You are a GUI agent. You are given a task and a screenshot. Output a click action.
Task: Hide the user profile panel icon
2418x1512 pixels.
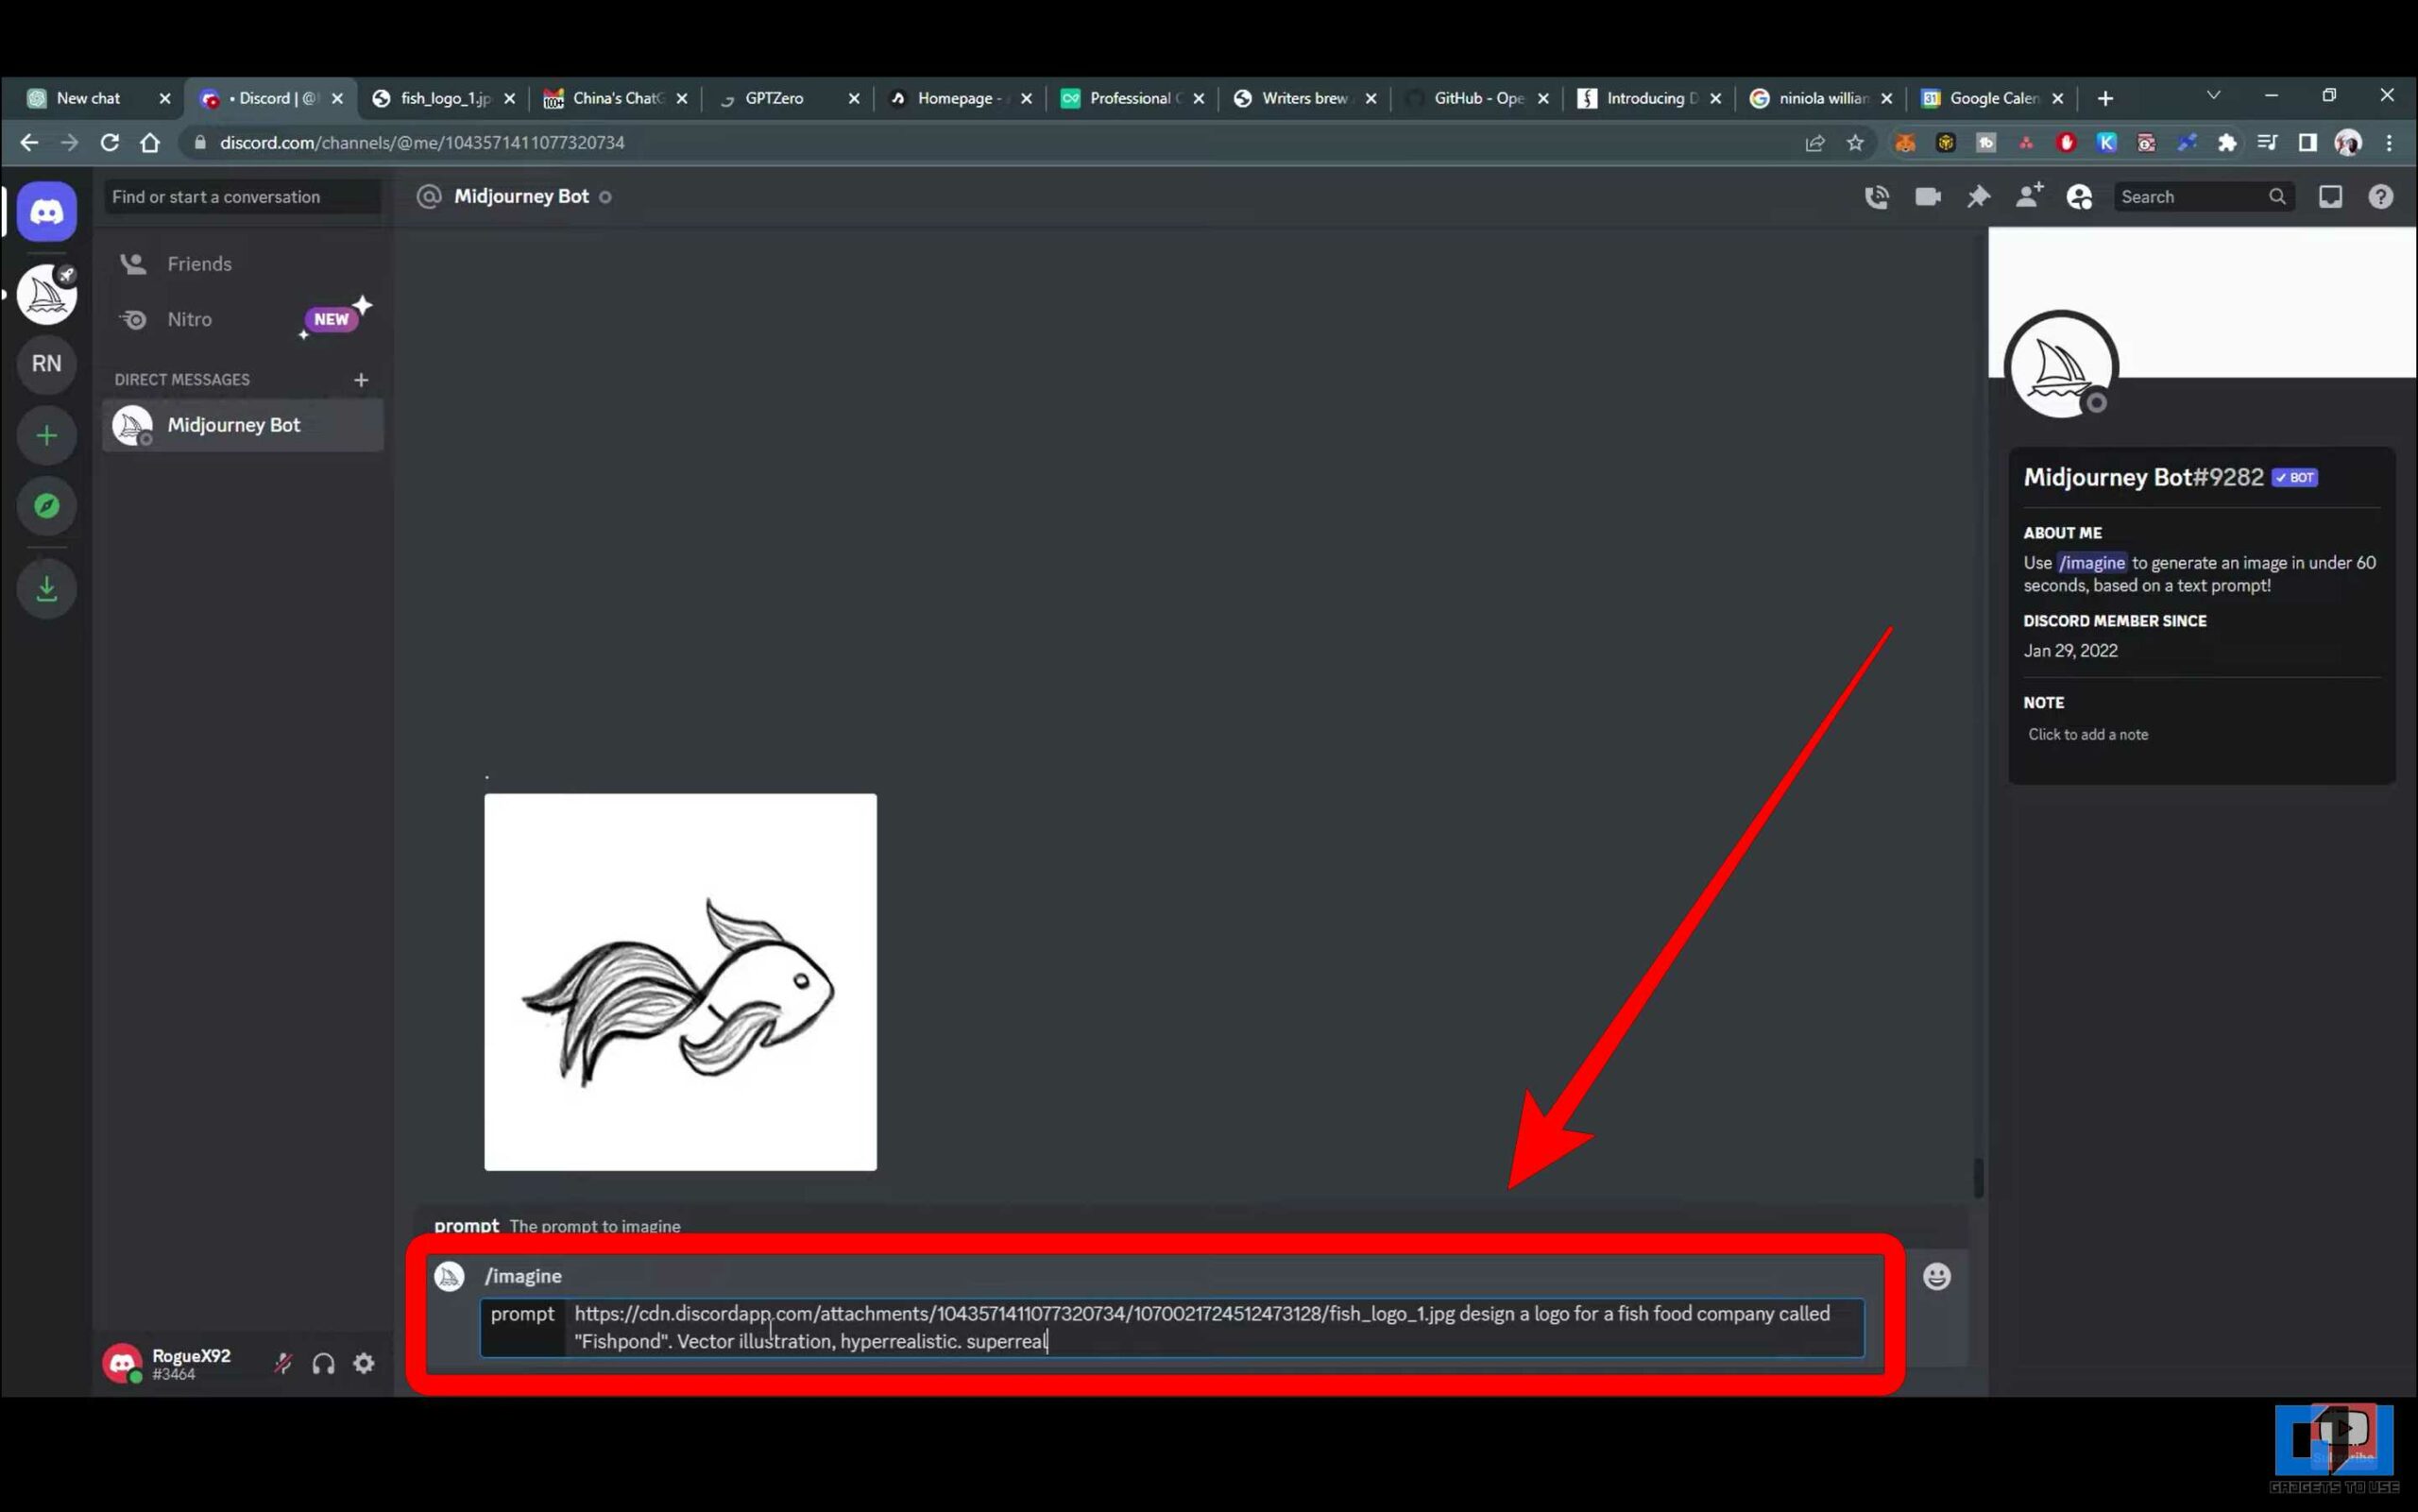[x=2080, y=197]
